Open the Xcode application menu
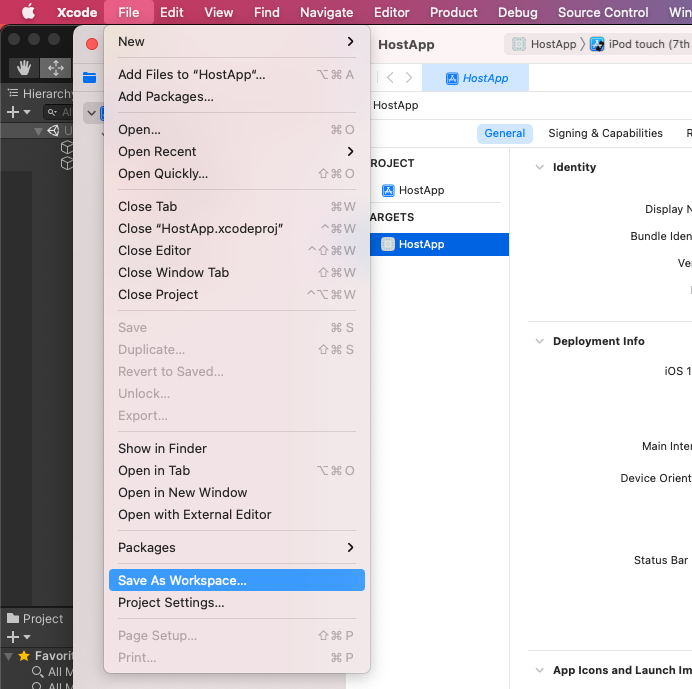This screenshot has height=689, width=692. (77, 12)
